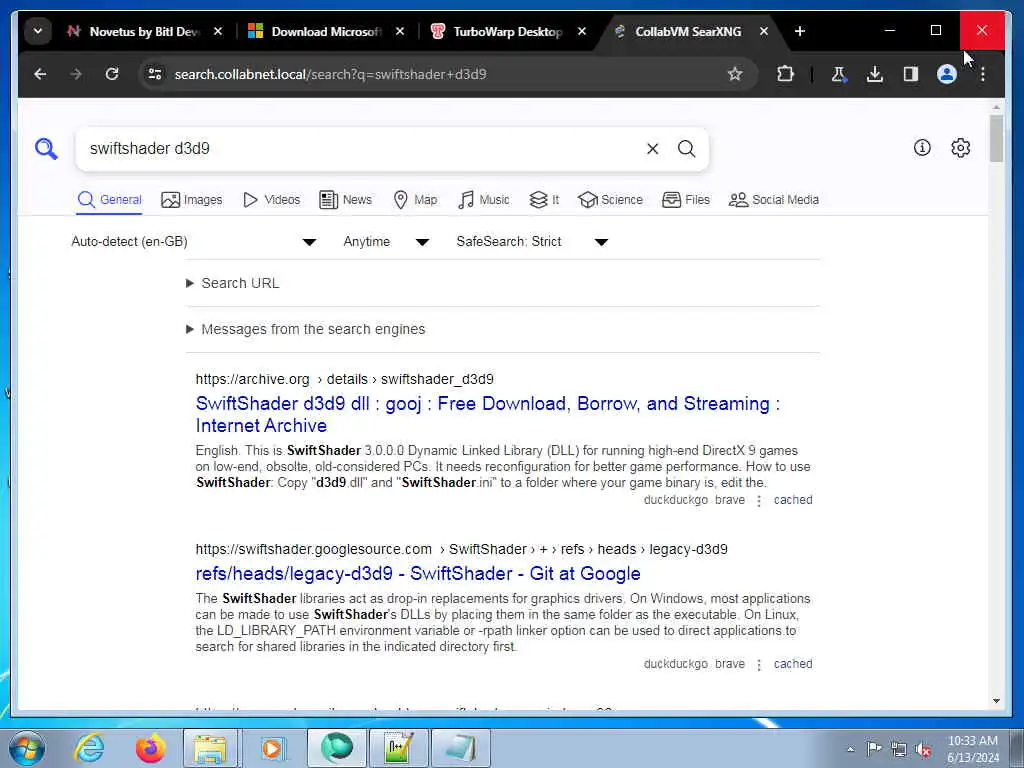This screenshot has height=768, width=1024.
Task: Open tab search dropdown in tab strip
Action: click(38, 31)
